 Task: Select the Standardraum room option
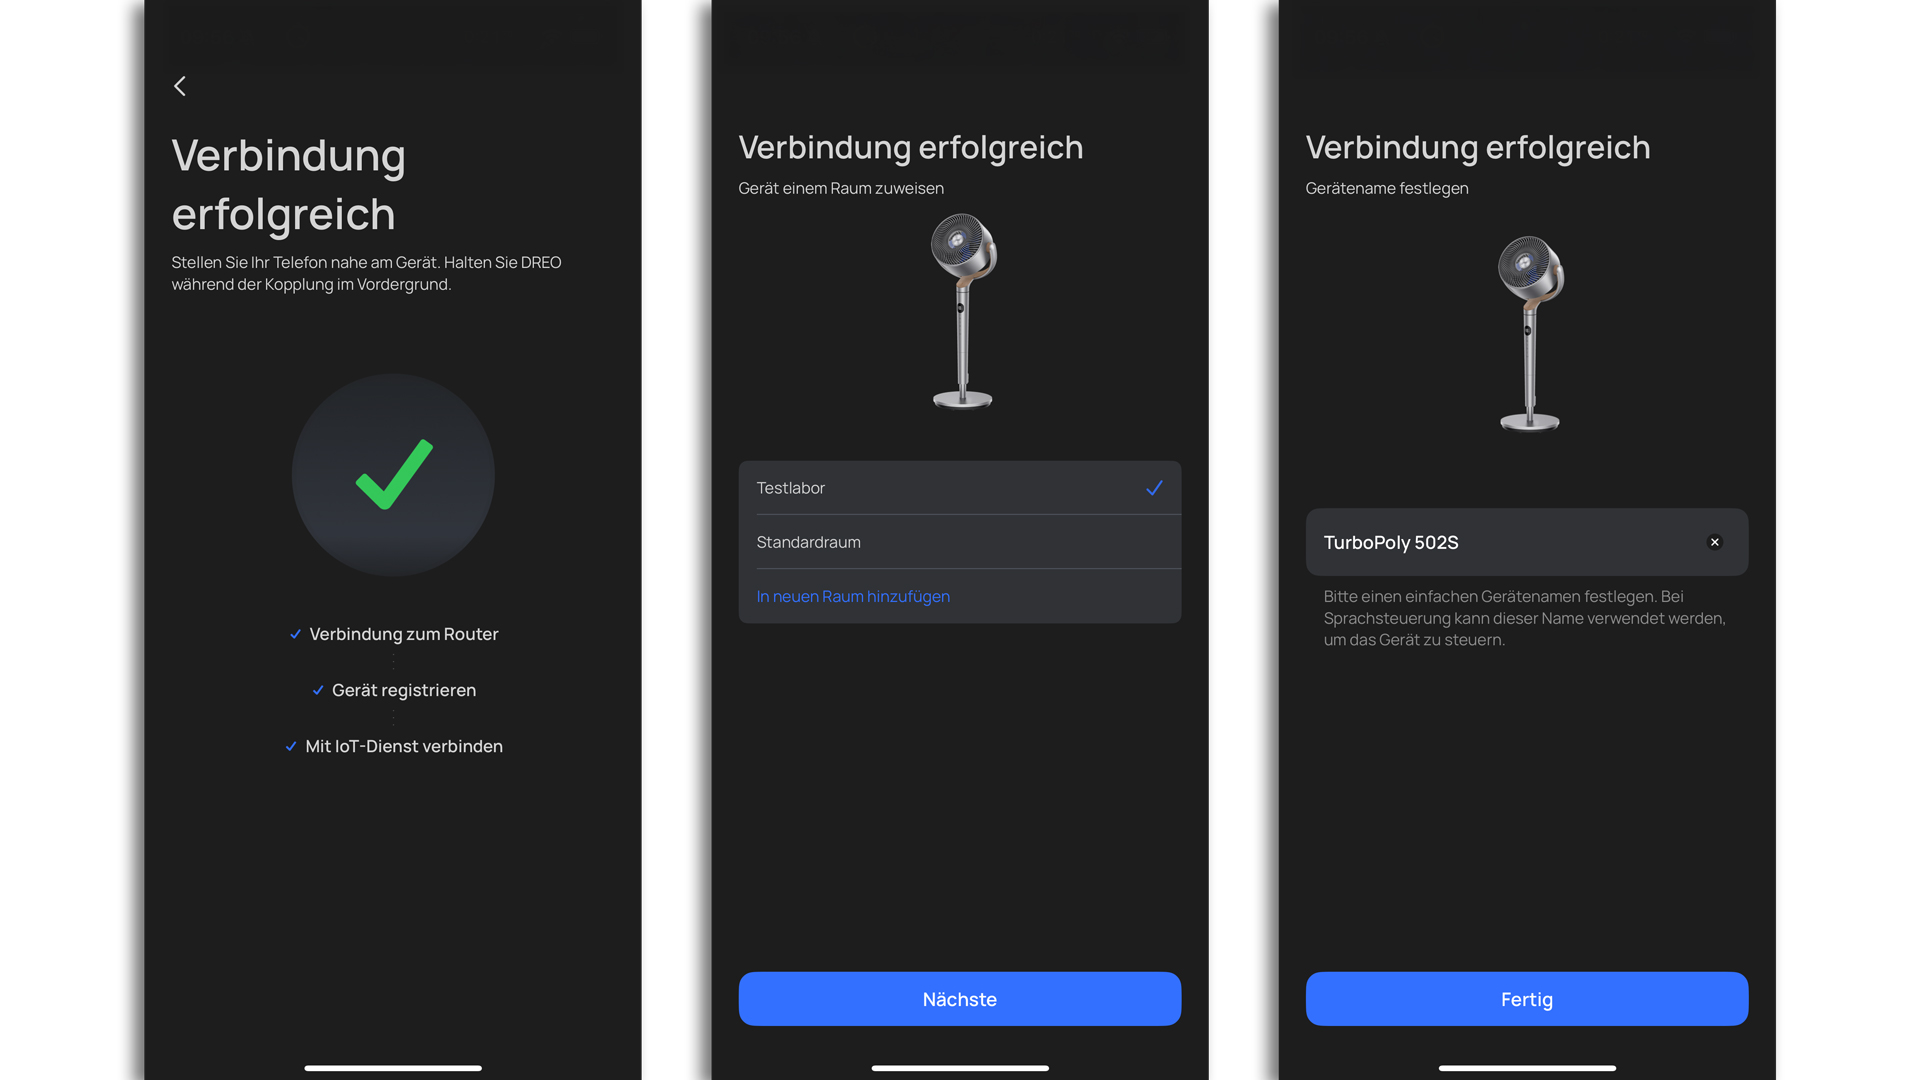tap(960, 542)
